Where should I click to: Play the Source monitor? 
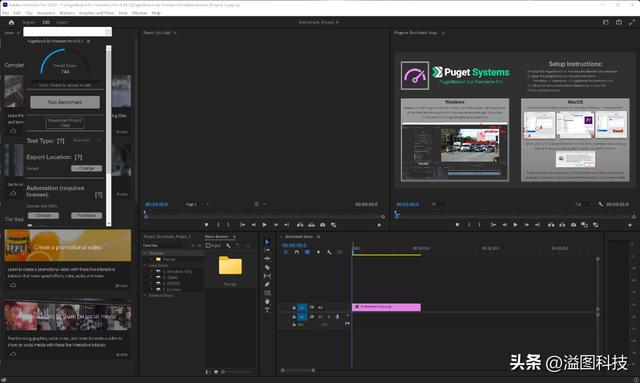click(264, 225)
